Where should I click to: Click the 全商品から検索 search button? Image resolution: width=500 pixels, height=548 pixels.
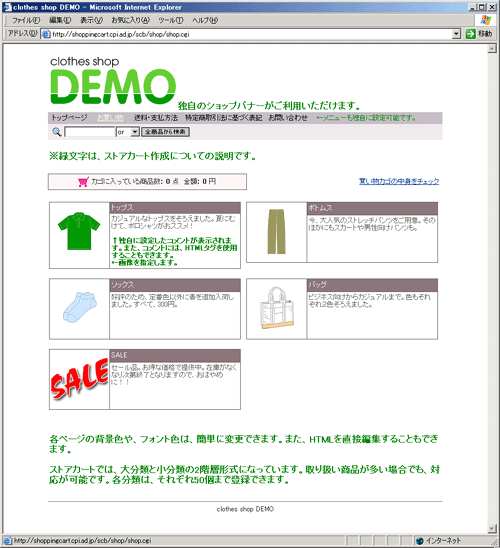coord(165,132)
